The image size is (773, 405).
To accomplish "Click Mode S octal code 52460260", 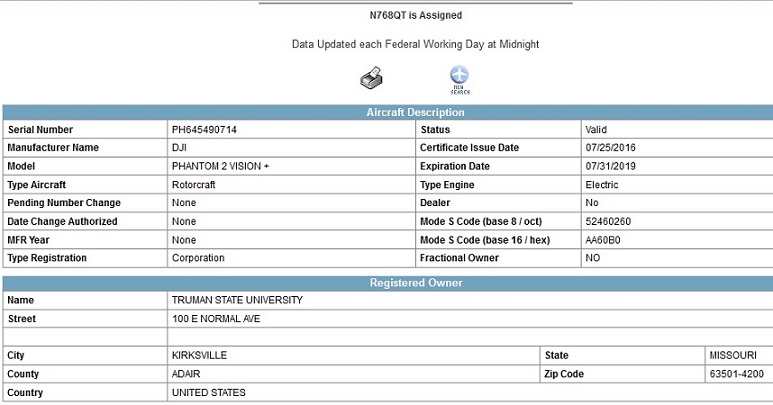I will pyautogui.click(x=608, y=221).
